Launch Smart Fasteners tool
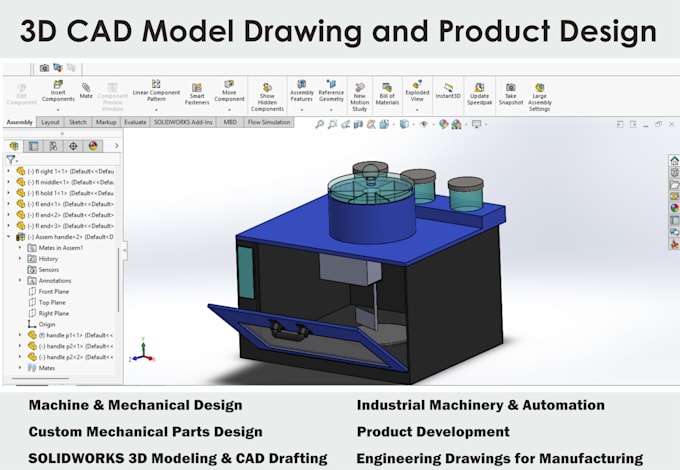680x470 pixels. [x=197, y=94]
